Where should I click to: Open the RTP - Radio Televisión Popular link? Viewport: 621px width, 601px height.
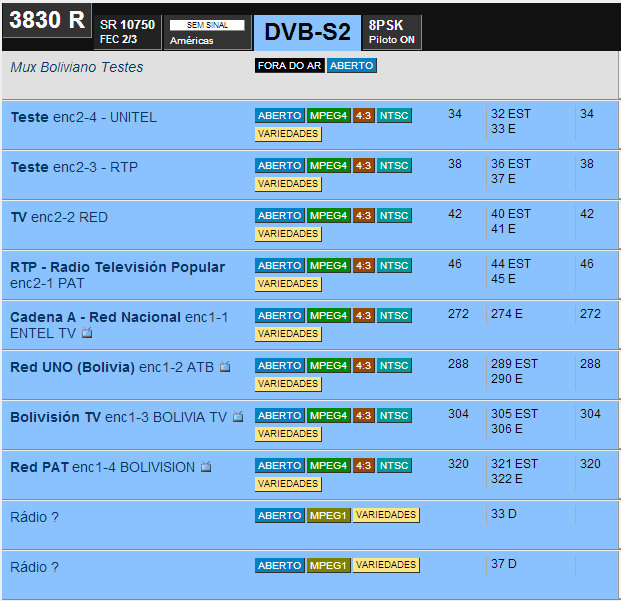tap(117, 267)
